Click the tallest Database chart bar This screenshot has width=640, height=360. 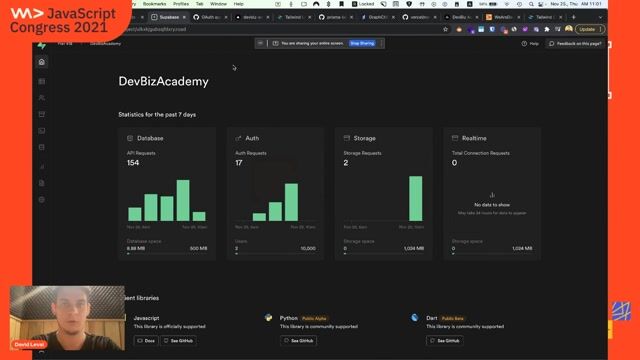(183, 200)
